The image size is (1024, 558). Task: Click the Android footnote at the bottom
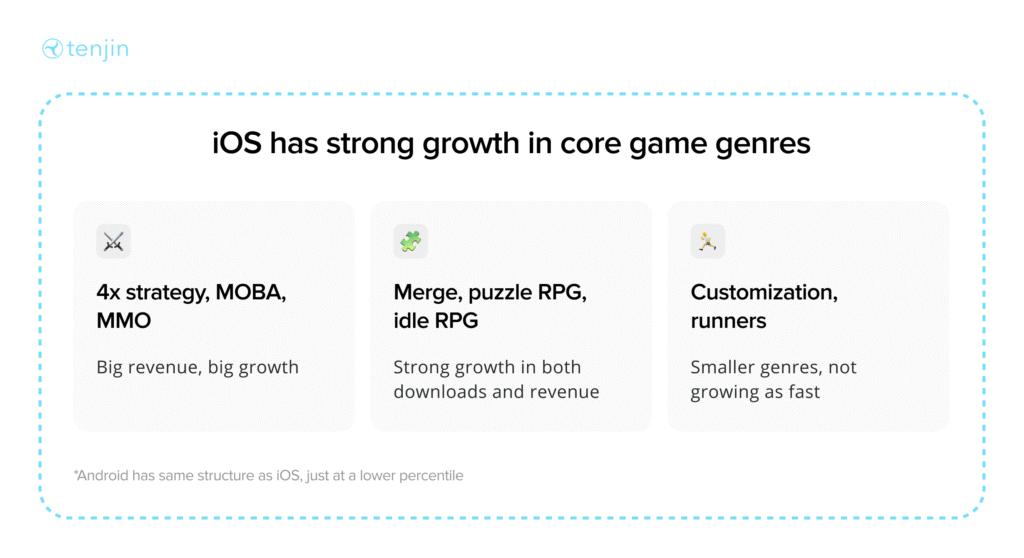click(x=268, y=476)
